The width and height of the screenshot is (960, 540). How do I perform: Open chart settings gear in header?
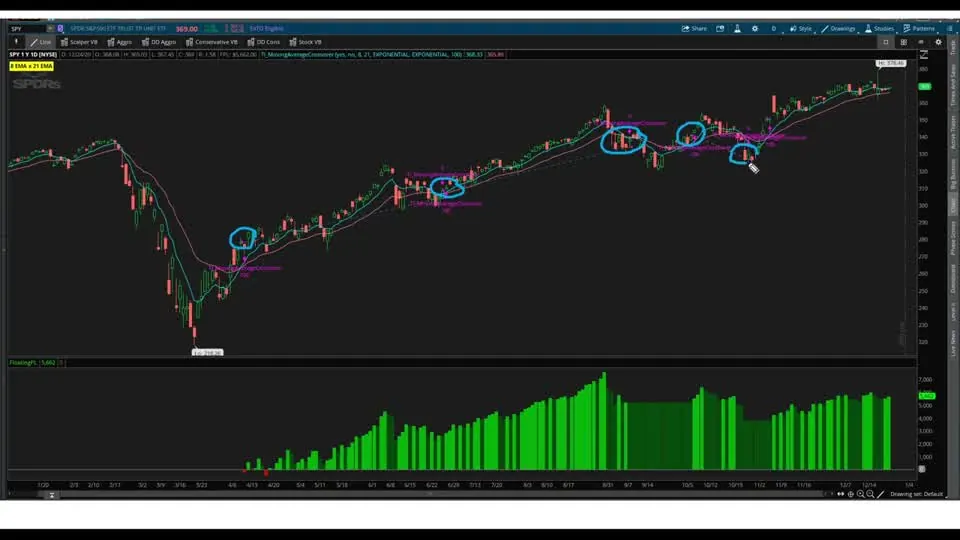(755, 28)
